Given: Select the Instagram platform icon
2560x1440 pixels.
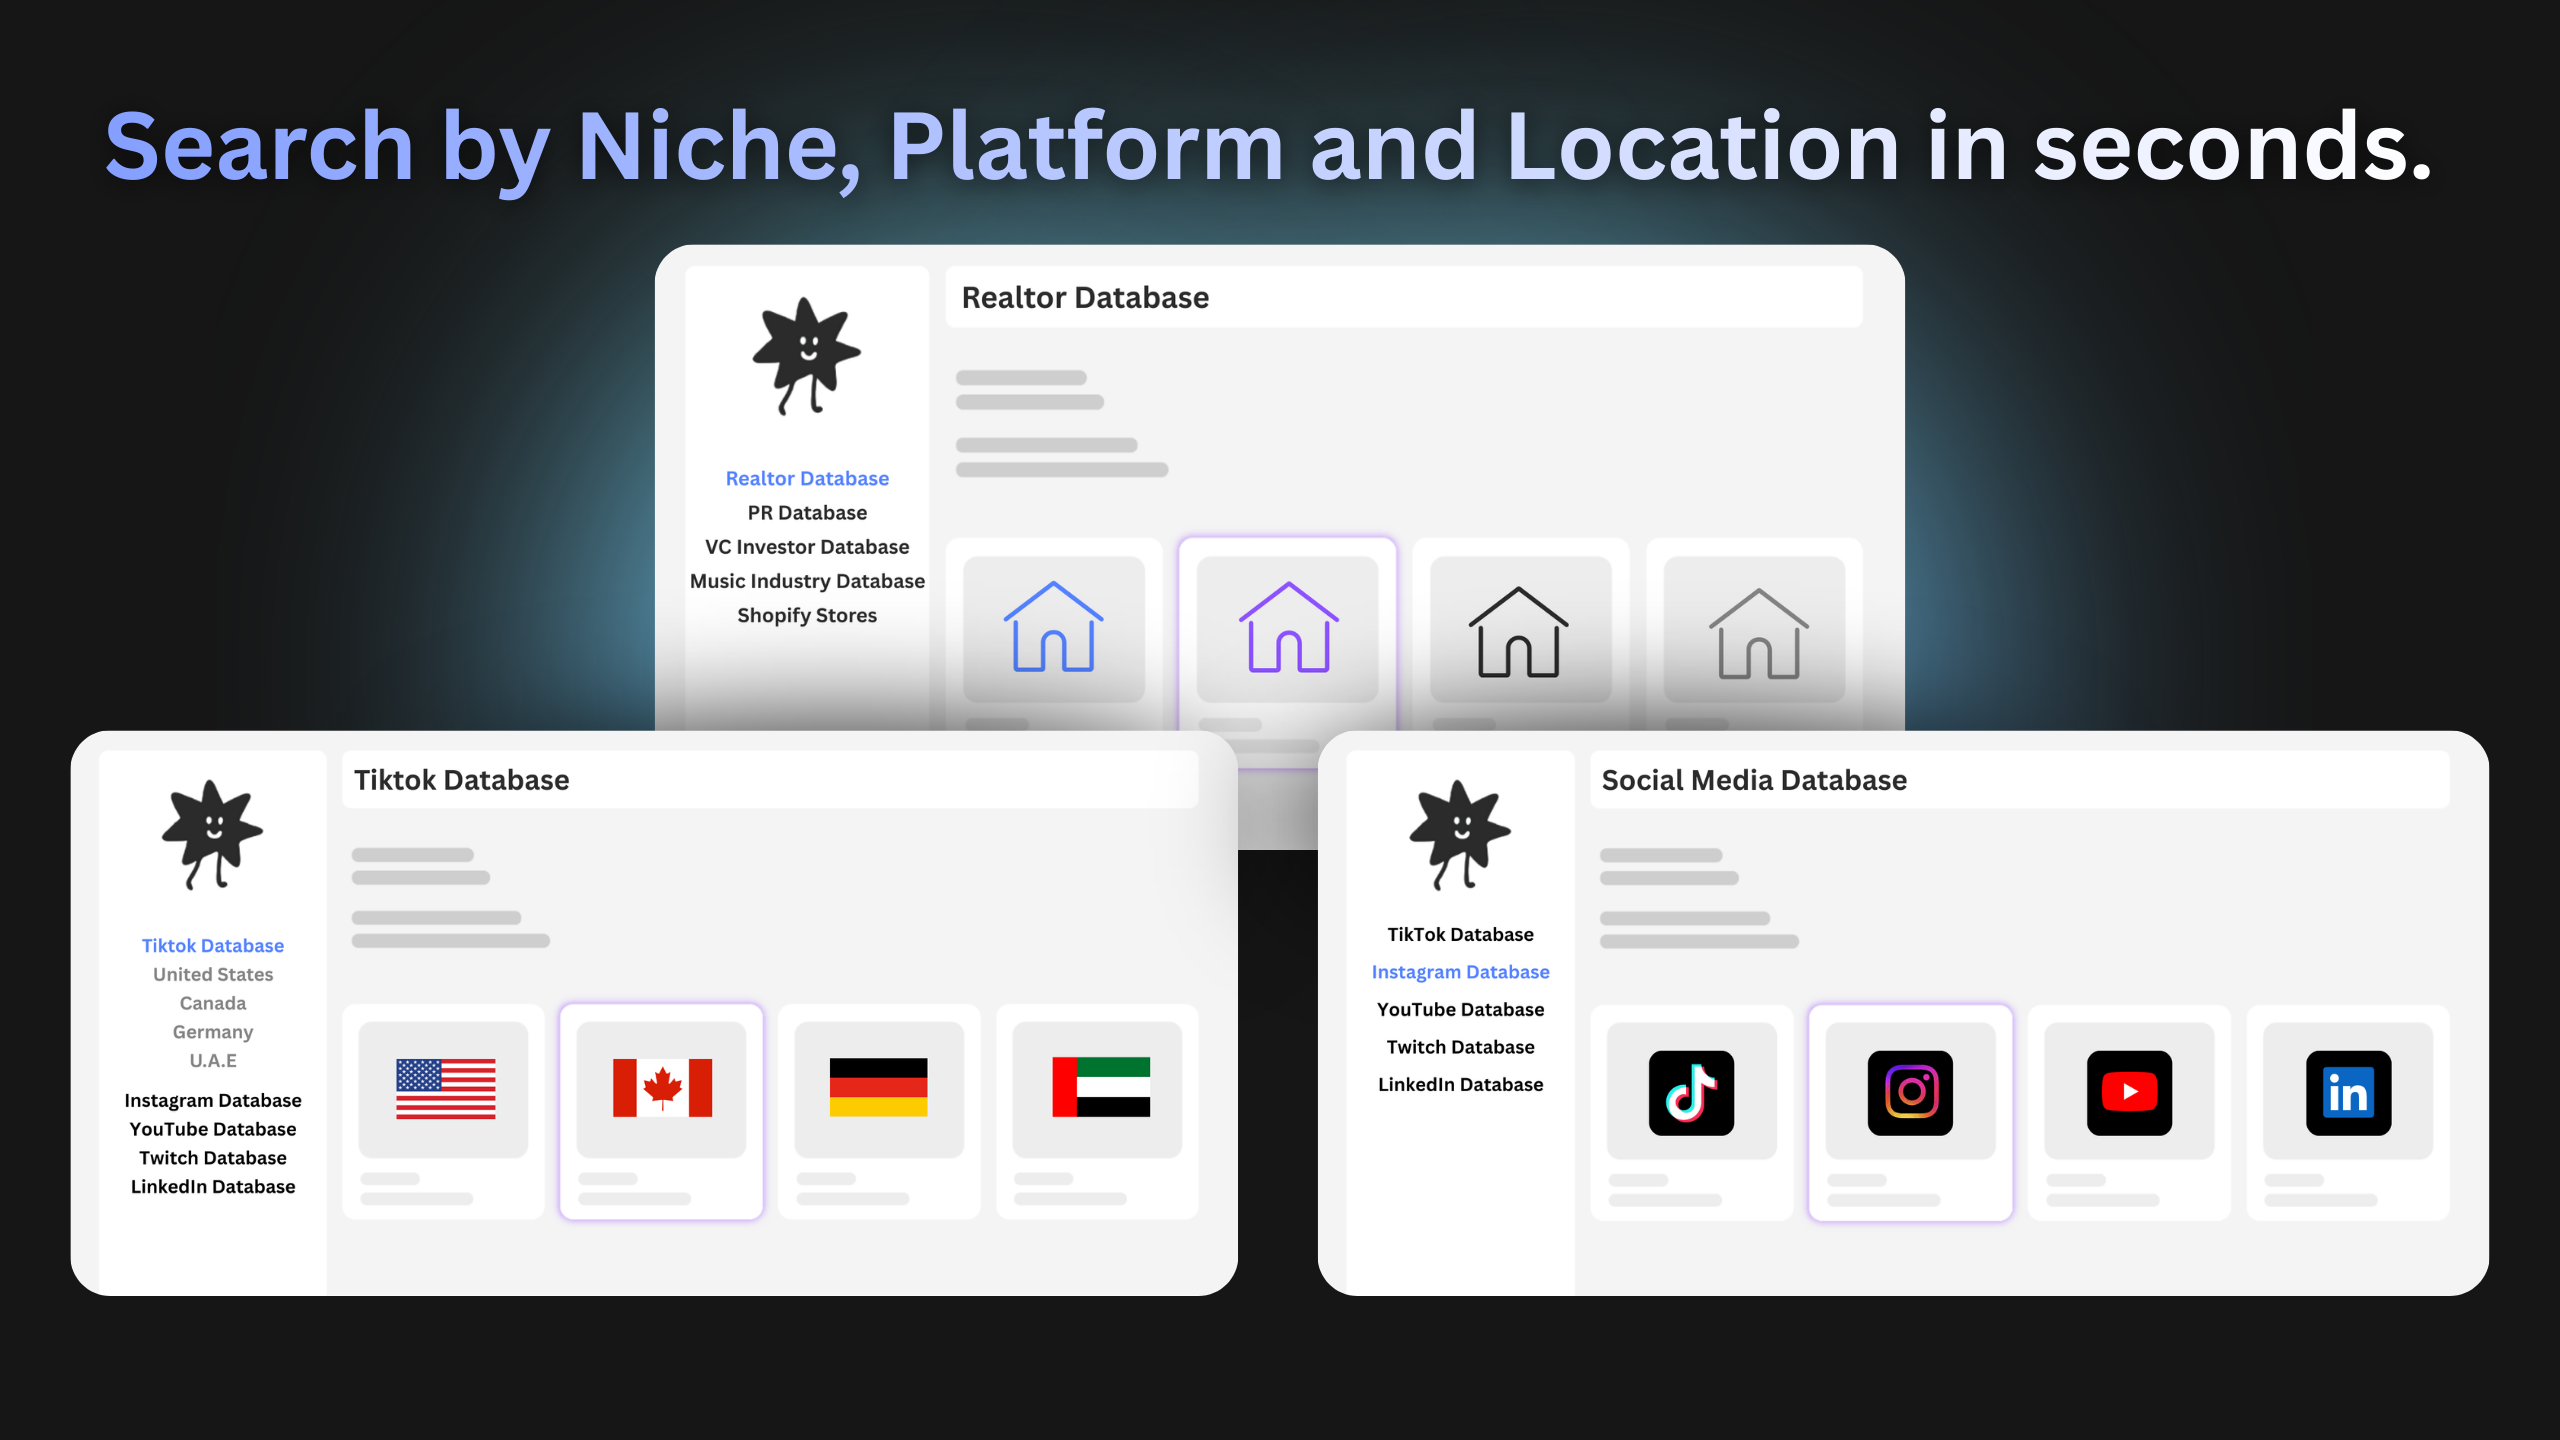Looking at the screenshot, I should point(1909,1092).
